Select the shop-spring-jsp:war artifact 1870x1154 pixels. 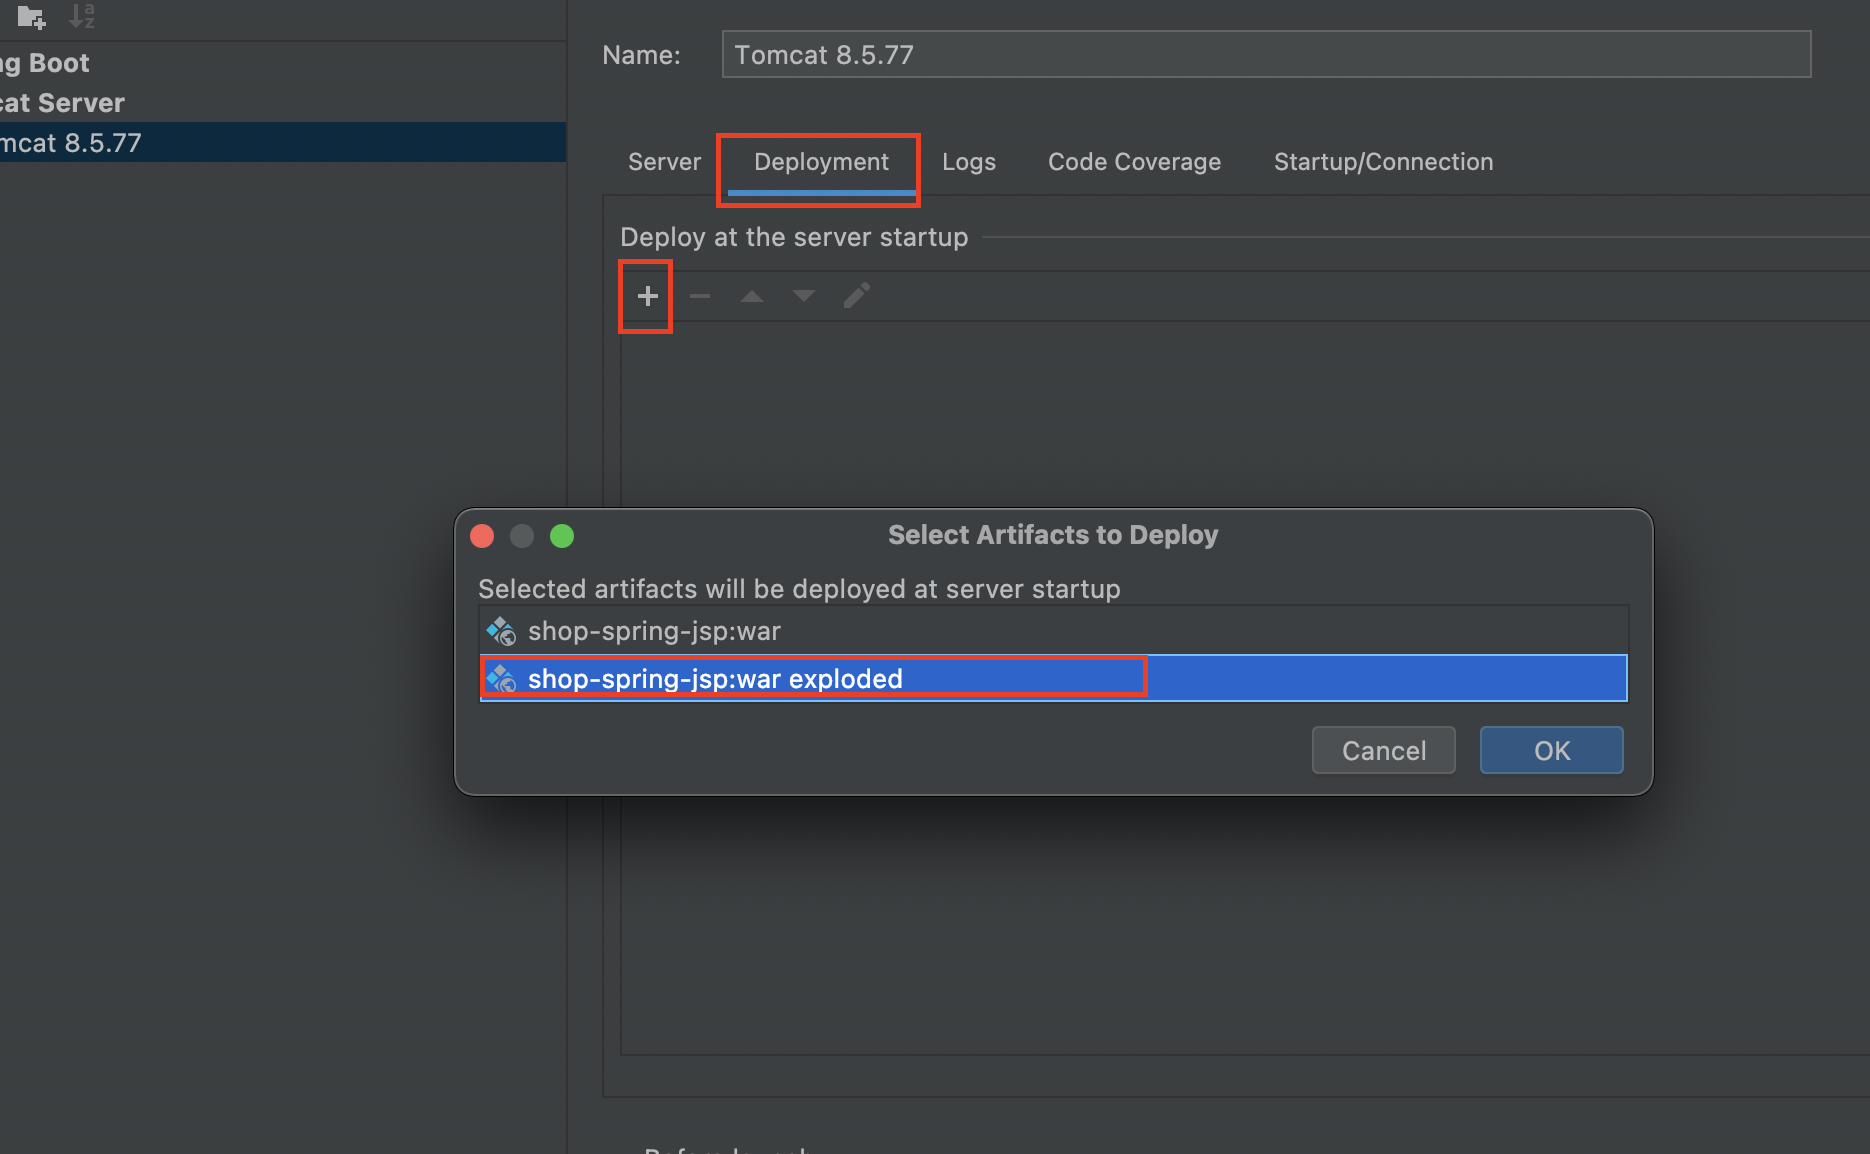tap(1054, 631)
